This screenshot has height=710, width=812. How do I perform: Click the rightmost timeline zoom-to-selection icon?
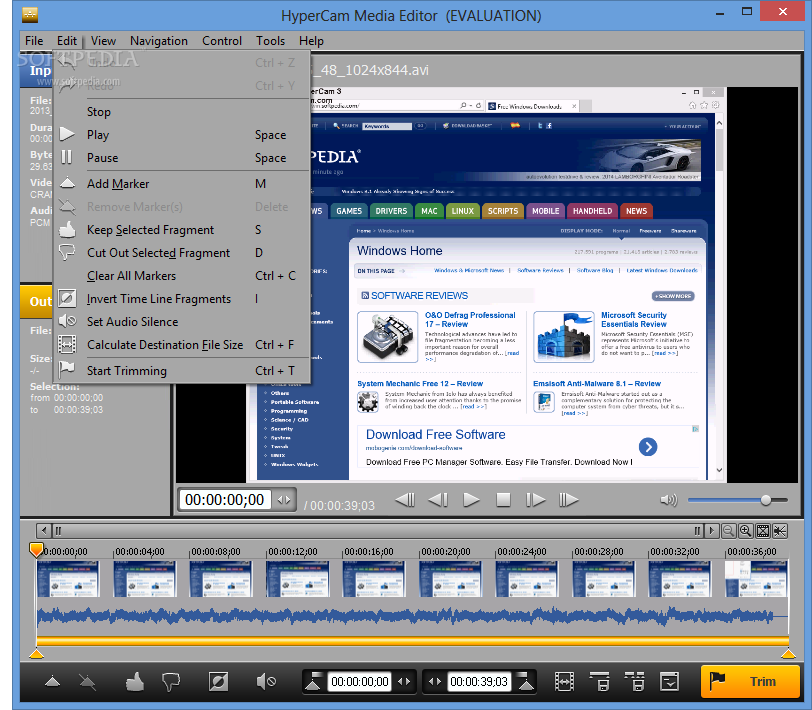pyautogui.click(x=780, y=531)
